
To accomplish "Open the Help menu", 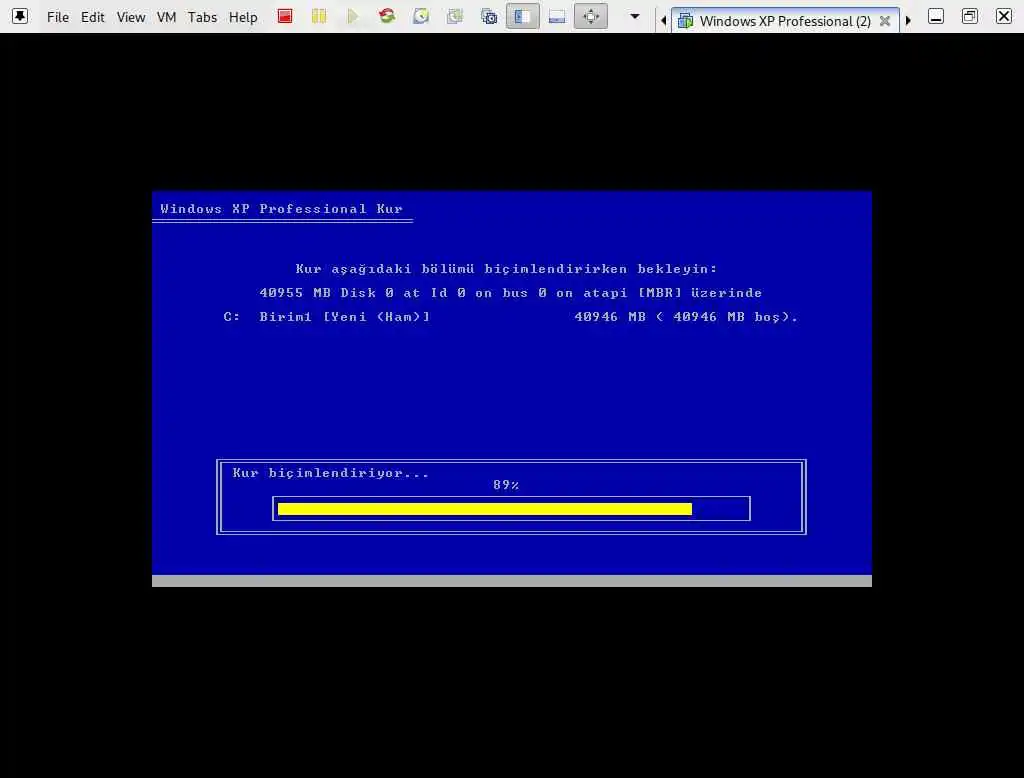I will click(243, 18).
